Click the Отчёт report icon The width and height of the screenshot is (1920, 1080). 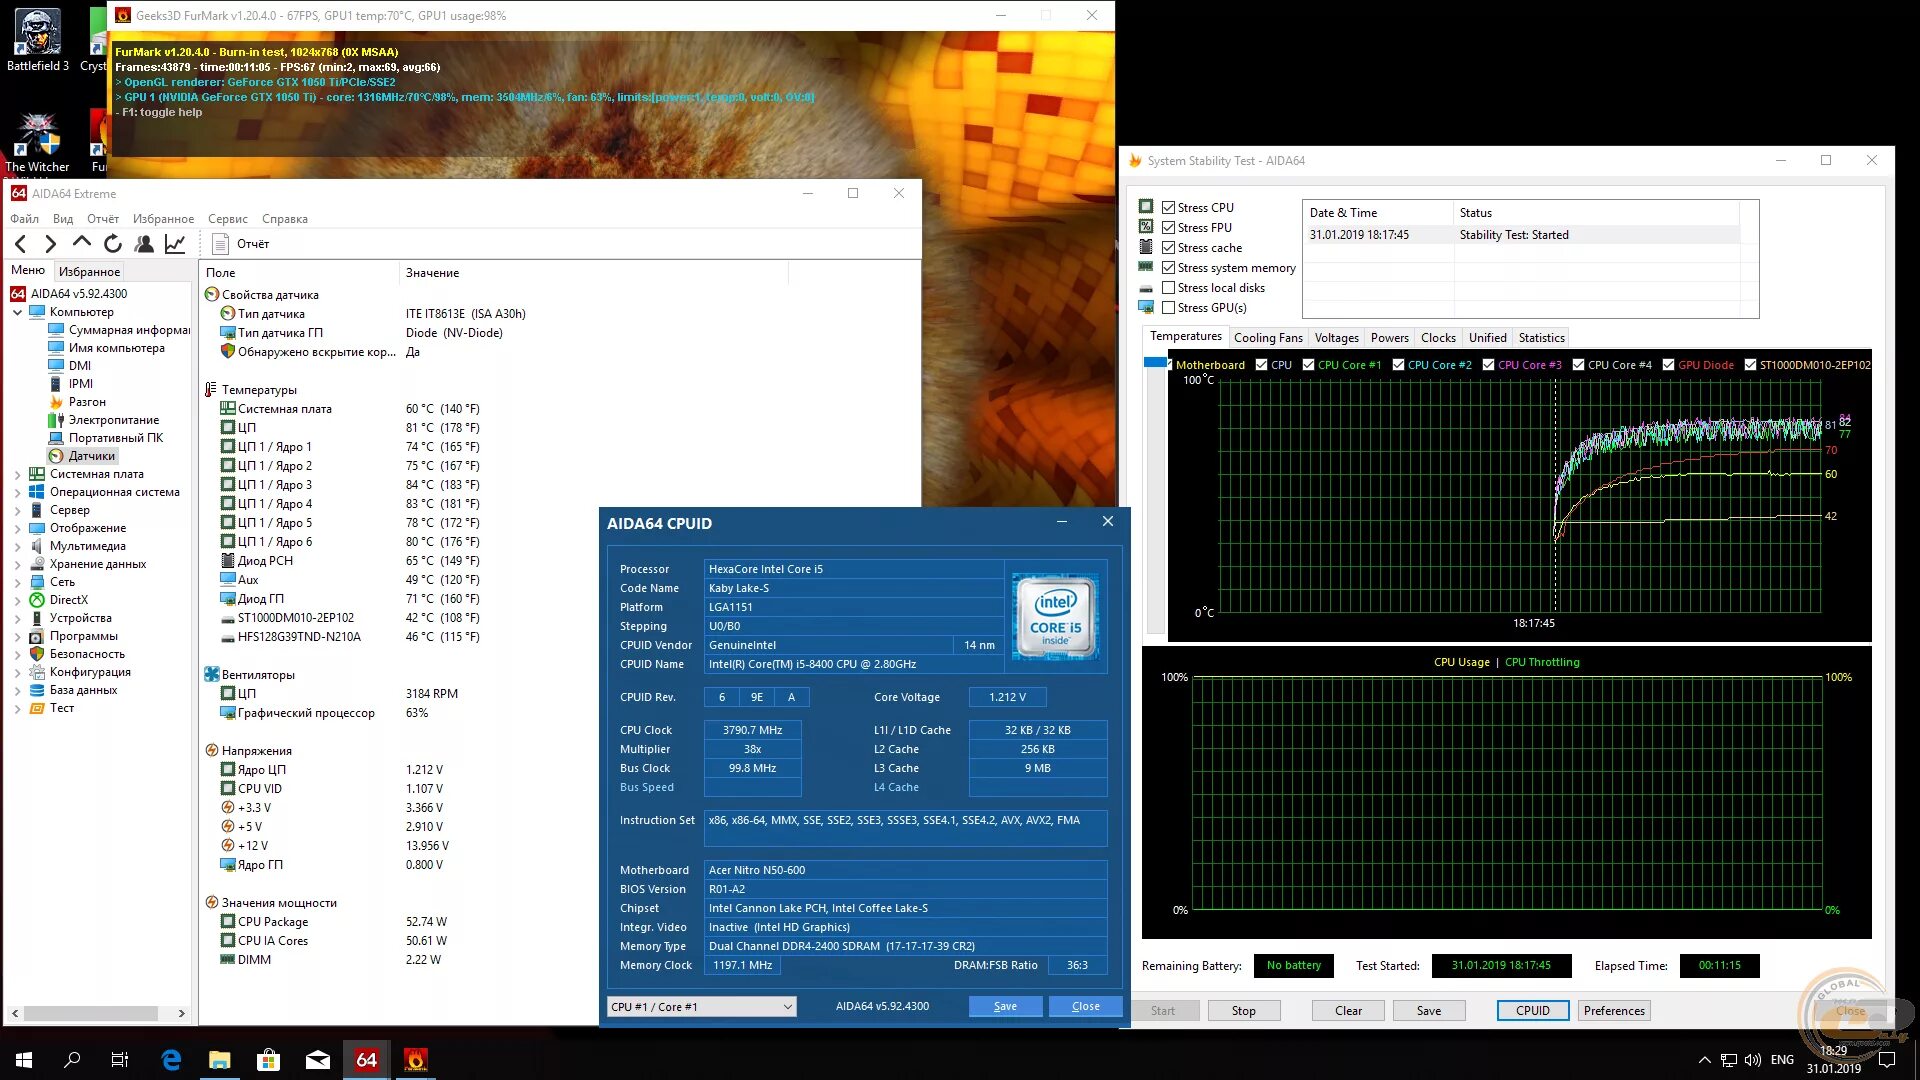221,244
